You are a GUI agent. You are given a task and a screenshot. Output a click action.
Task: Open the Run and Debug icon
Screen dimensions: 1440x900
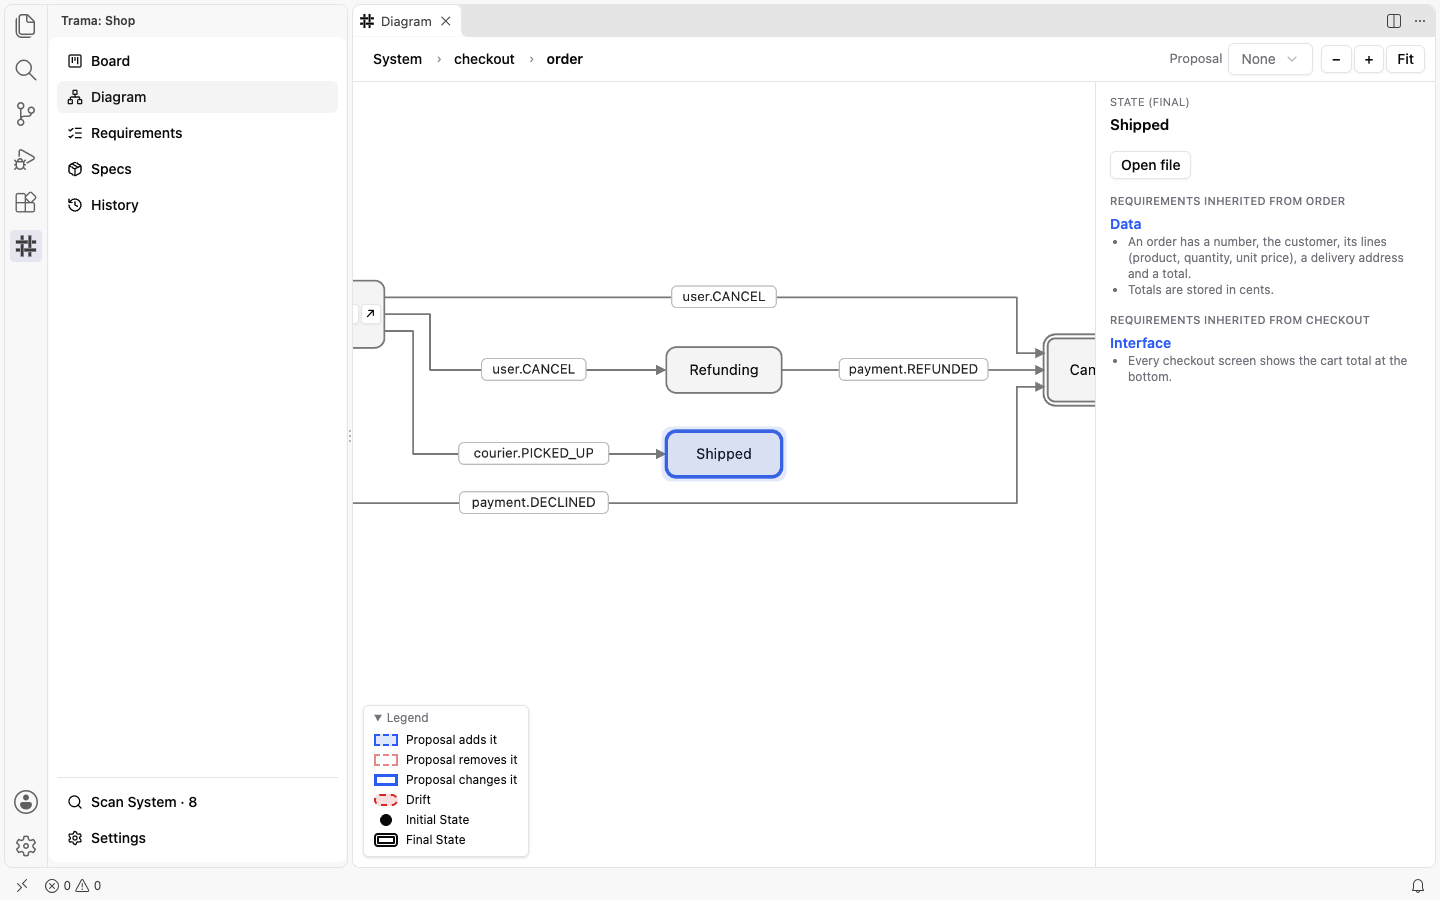[x=26, y=158]
